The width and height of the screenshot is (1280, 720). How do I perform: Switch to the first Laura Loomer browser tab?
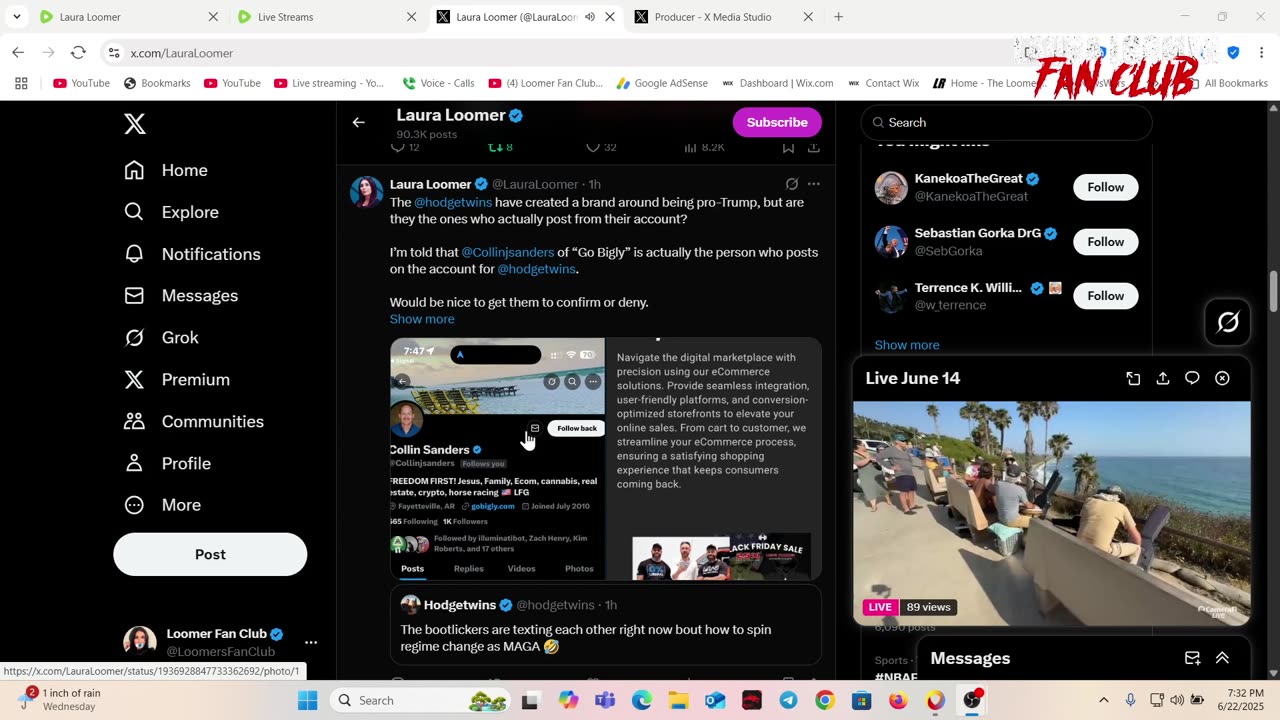[128, 17]
